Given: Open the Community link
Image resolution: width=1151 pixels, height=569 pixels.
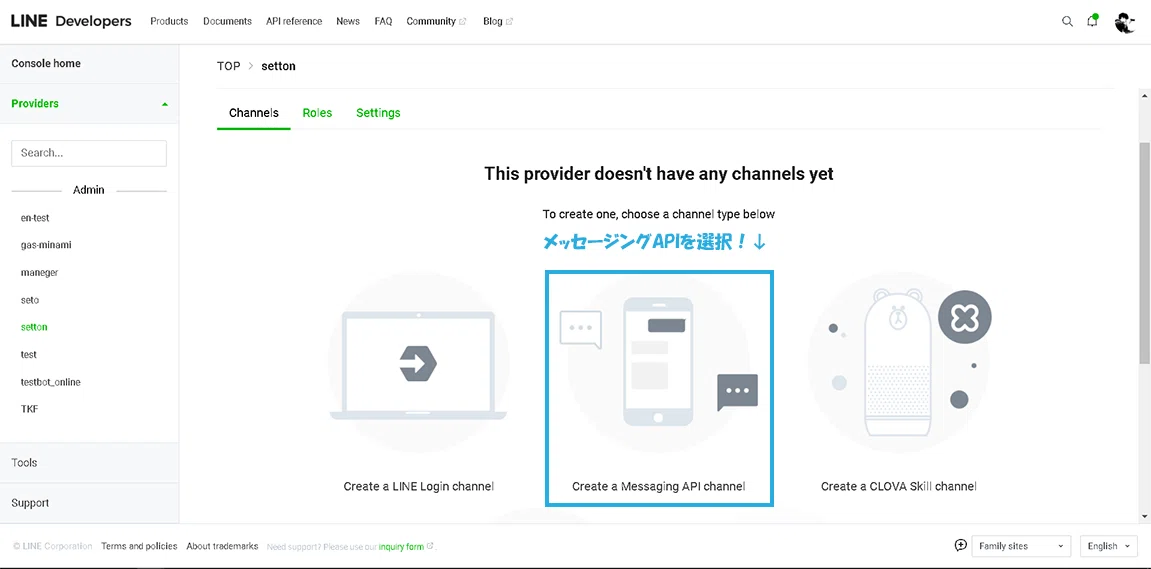Looking at the screenshot, I should 431,21.
